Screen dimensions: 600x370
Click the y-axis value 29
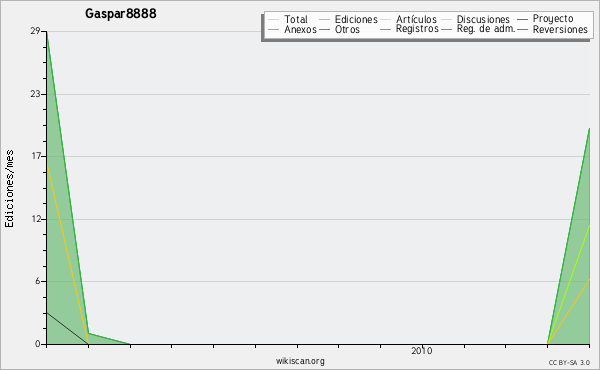click(36, 31)
